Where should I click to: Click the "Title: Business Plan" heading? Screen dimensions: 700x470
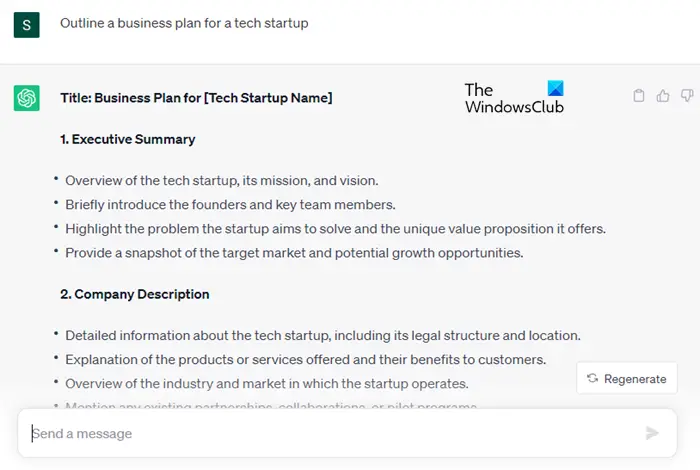coord(196,97)
